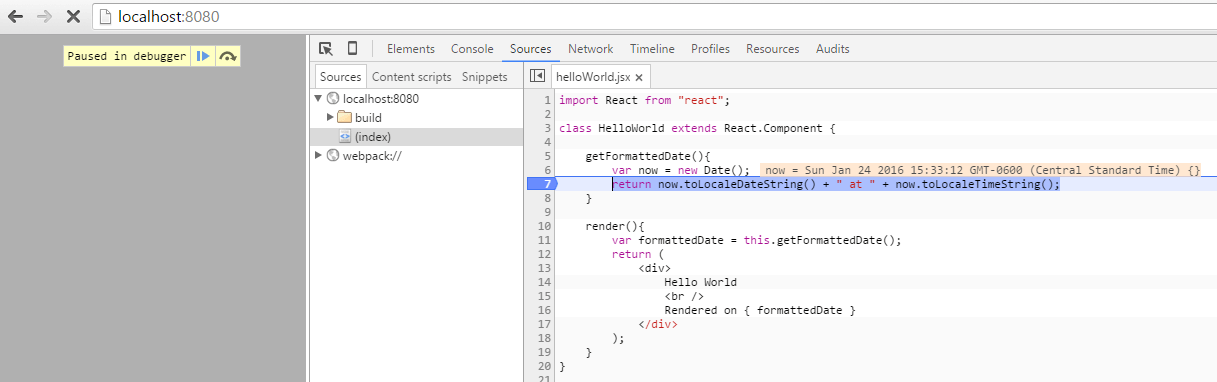Open the Timeline panel
This screenshot has height=382, width=1217.
click(x=652, y=48)
